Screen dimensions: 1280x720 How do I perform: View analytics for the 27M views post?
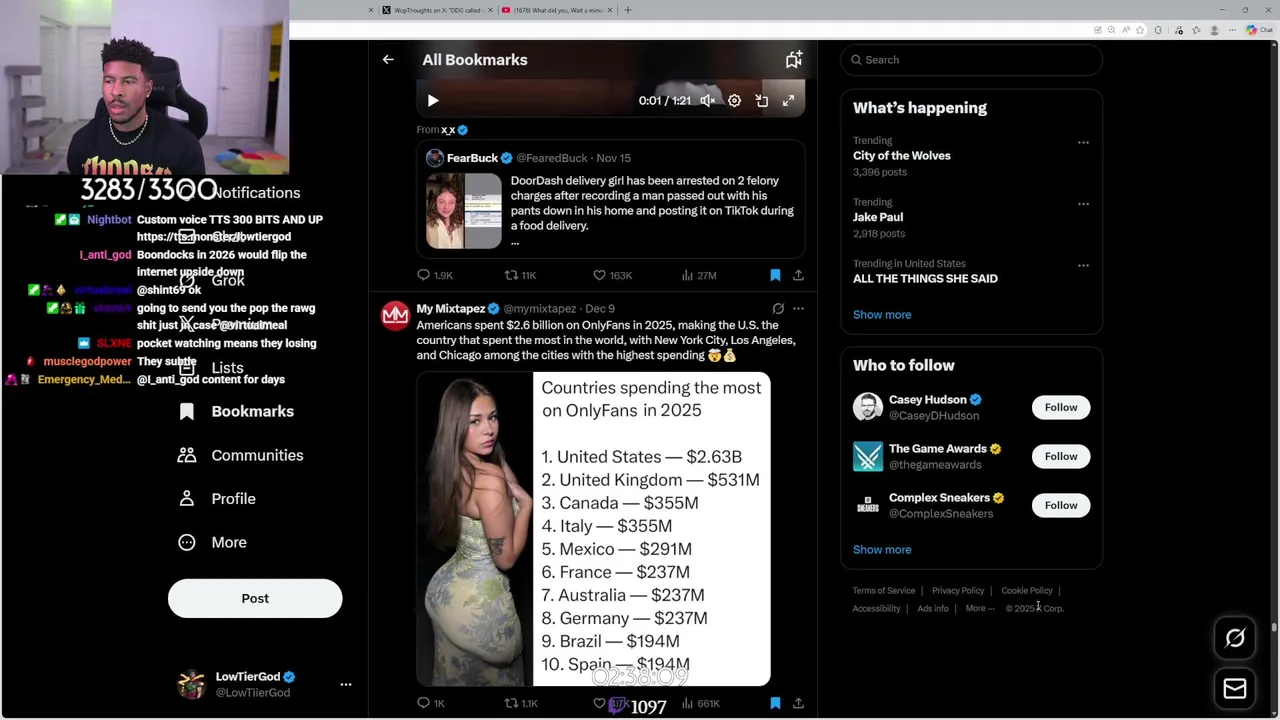699,275
